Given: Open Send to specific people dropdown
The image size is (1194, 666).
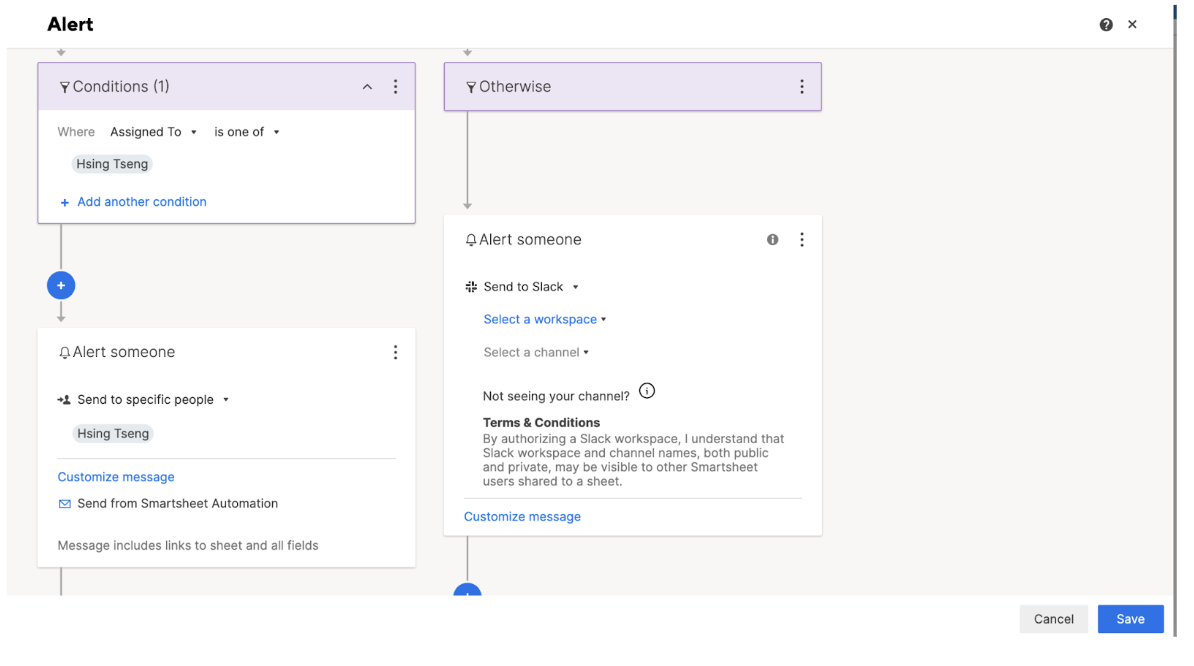Looking at the screenshot, I should coord(152,400).
